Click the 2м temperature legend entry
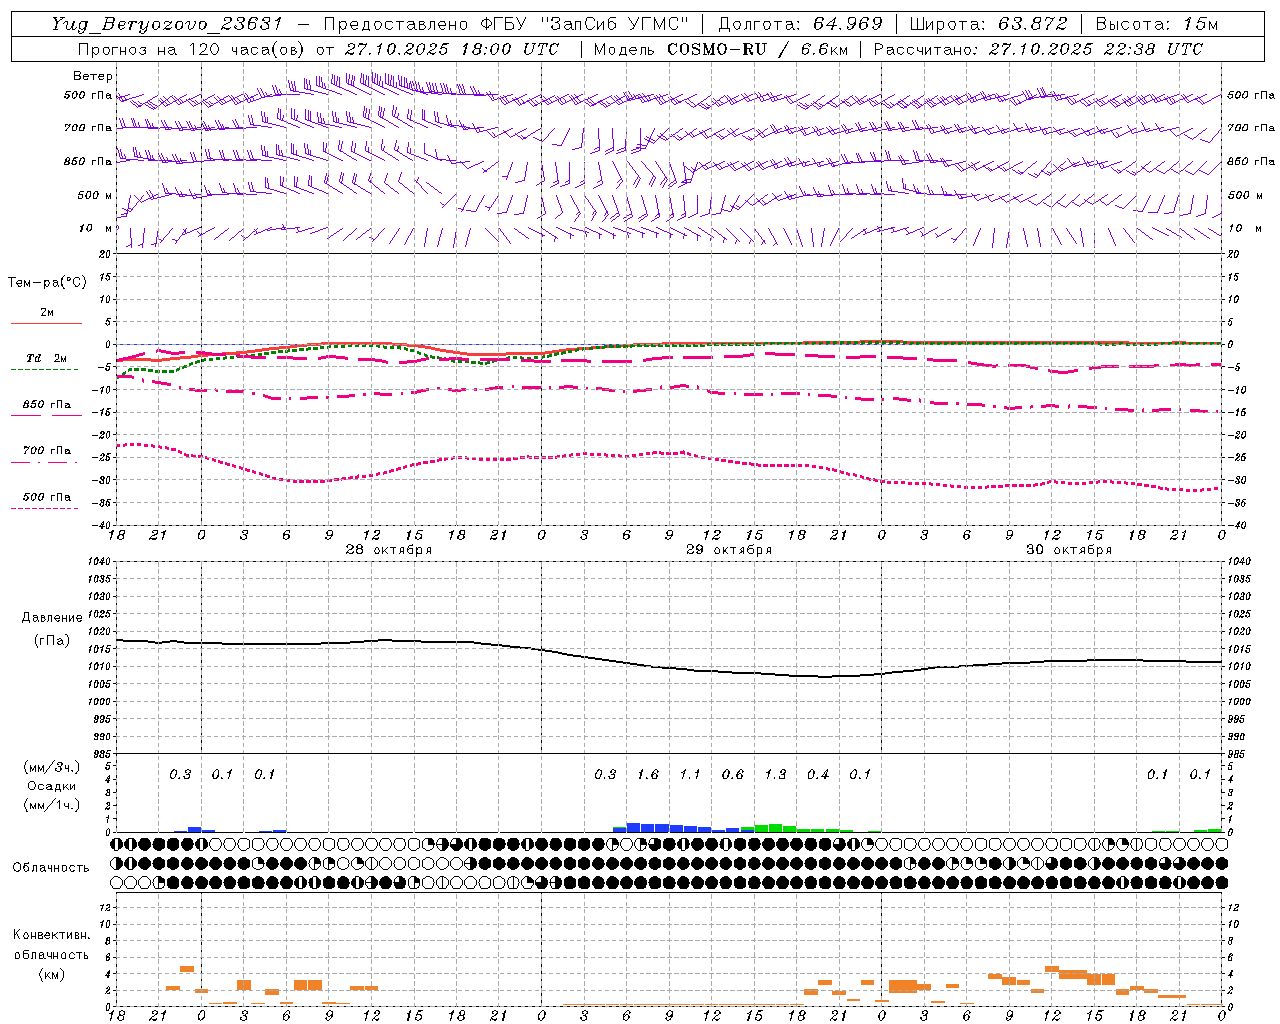The image size is (1280, 1024). tap(47, 313)
